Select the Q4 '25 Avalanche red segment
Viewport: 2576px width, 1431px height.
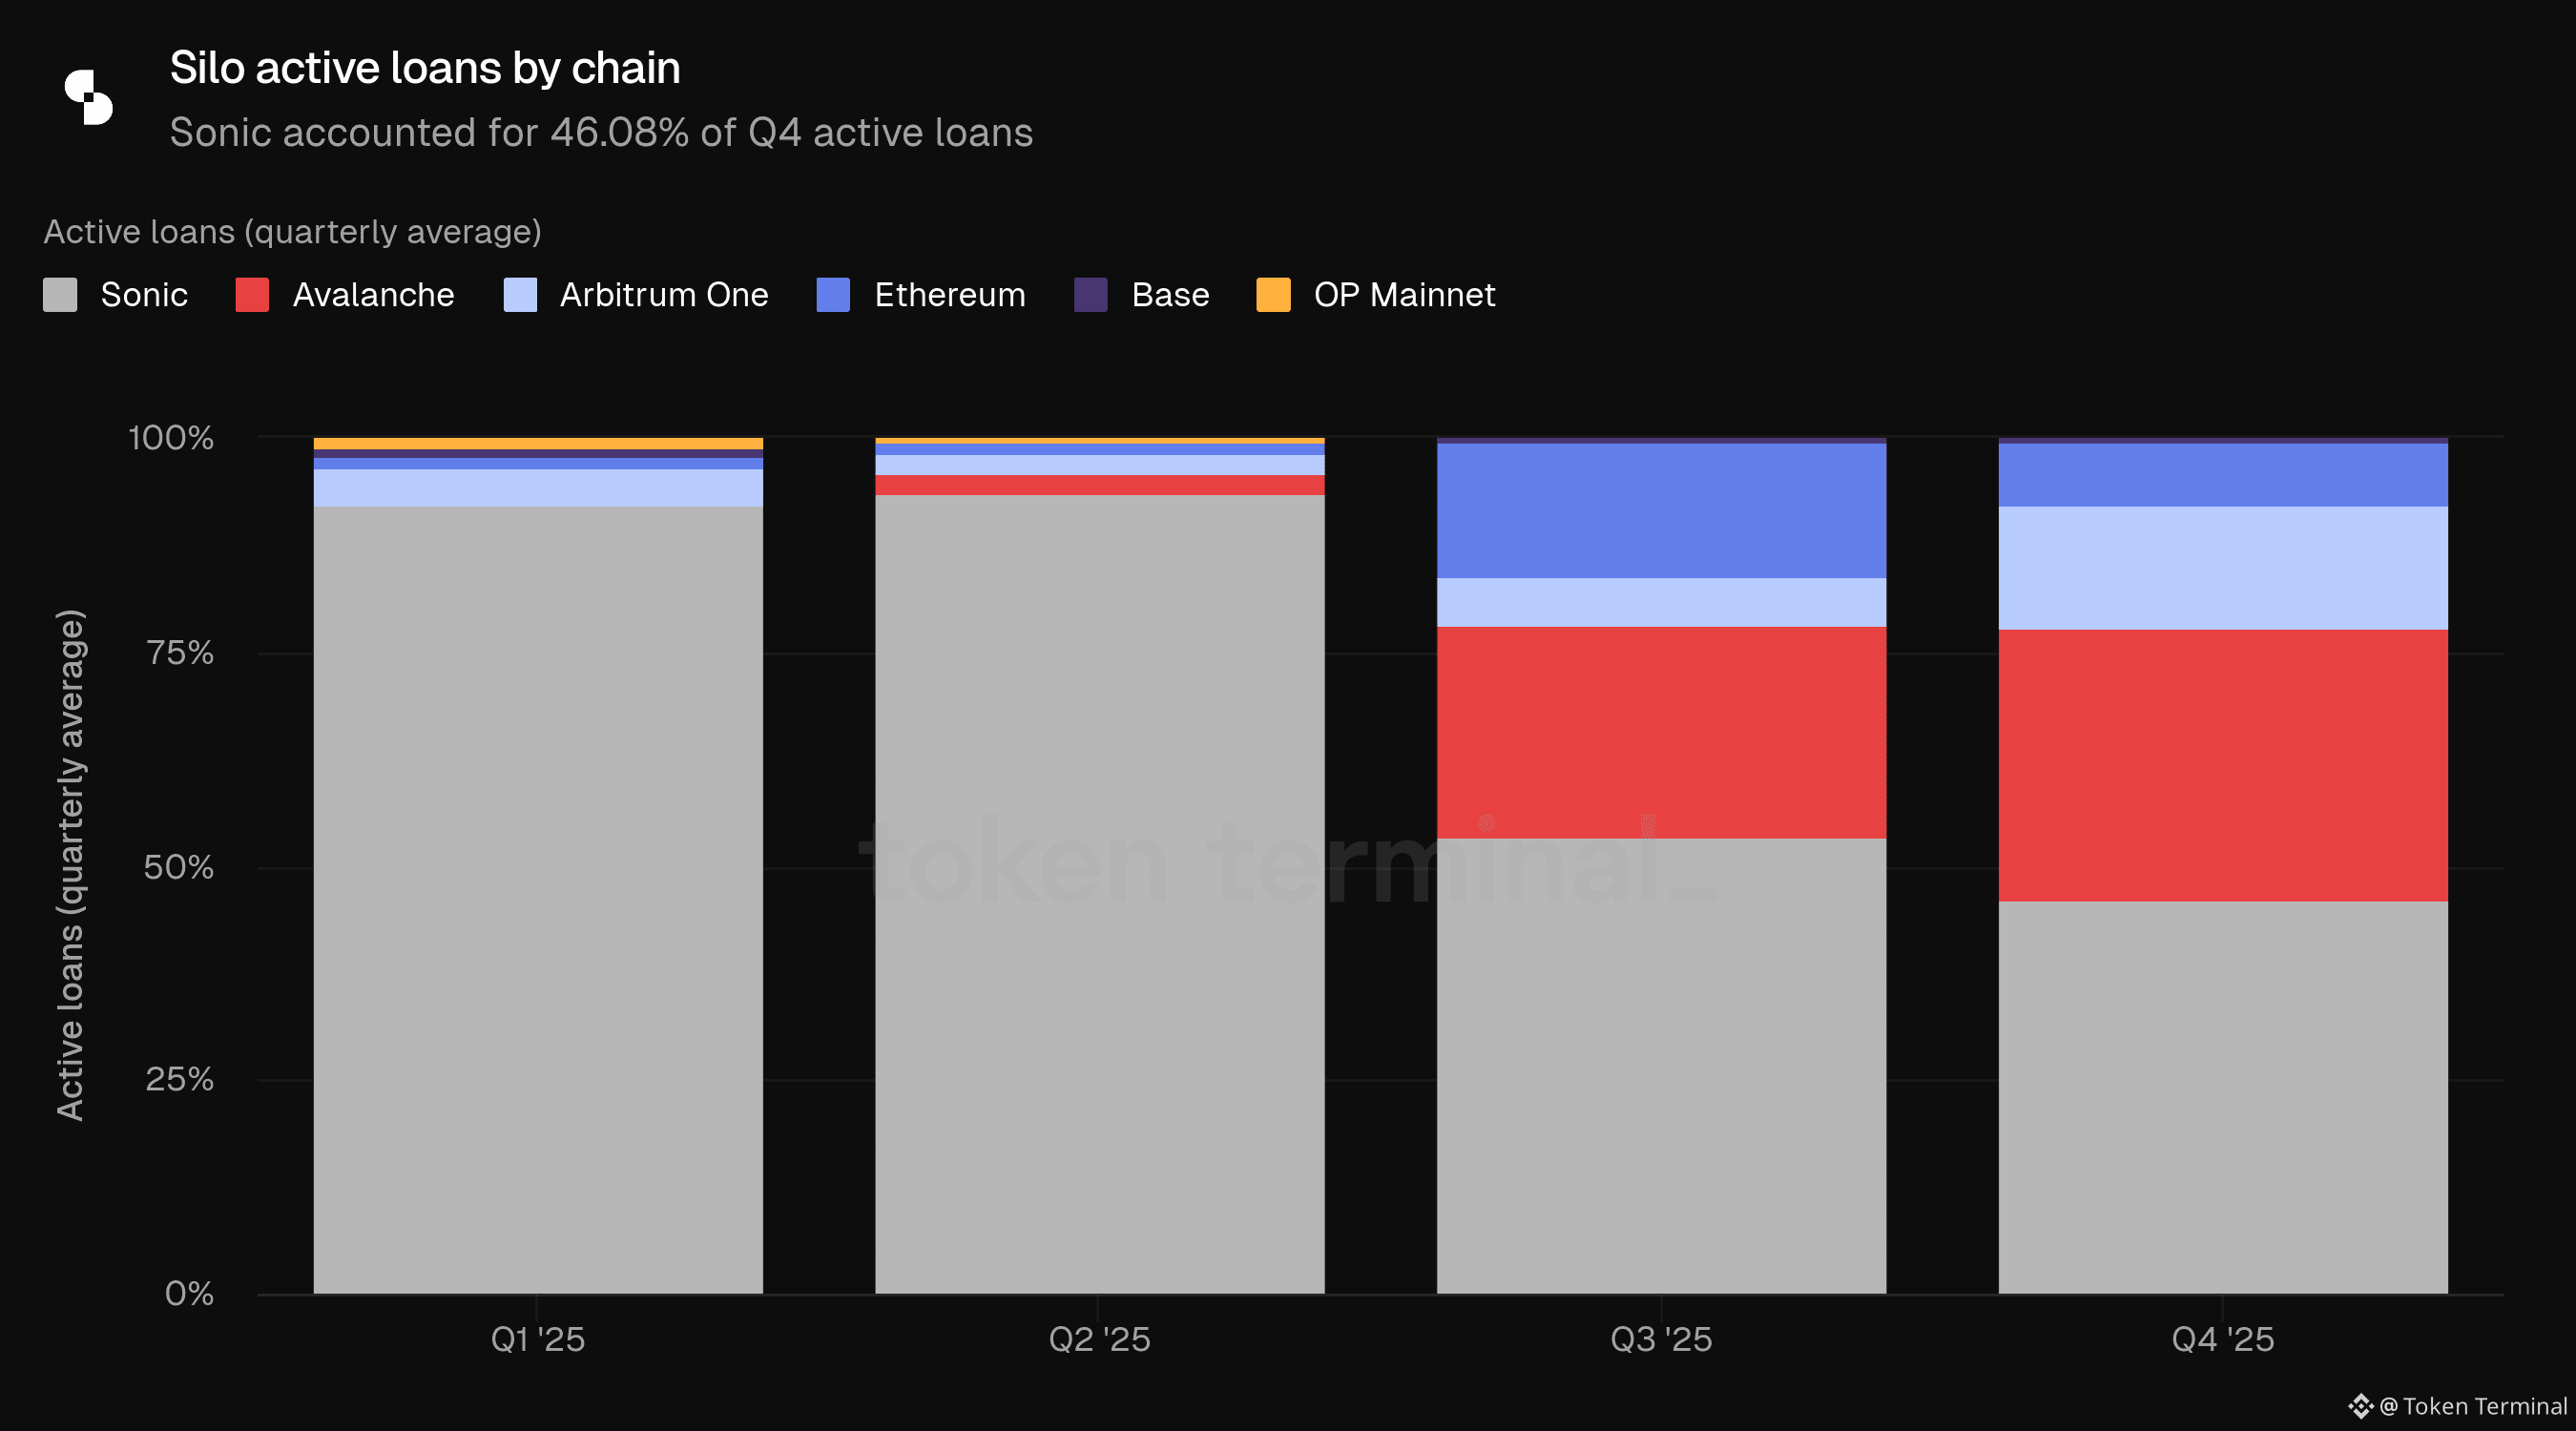click(2222, 765)
